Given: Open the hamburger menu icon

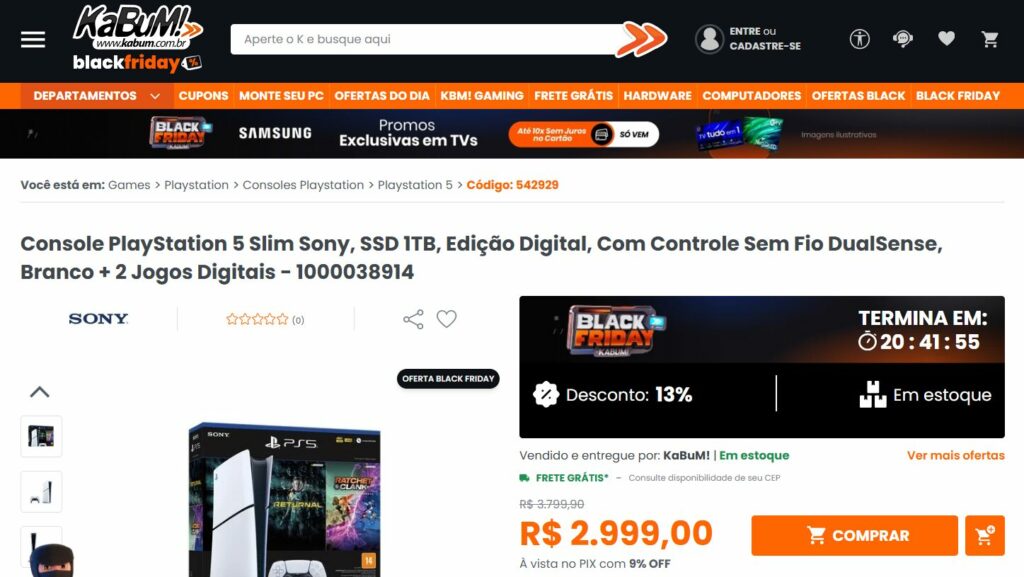Looking at the screenshot, I should click(33, 40).
